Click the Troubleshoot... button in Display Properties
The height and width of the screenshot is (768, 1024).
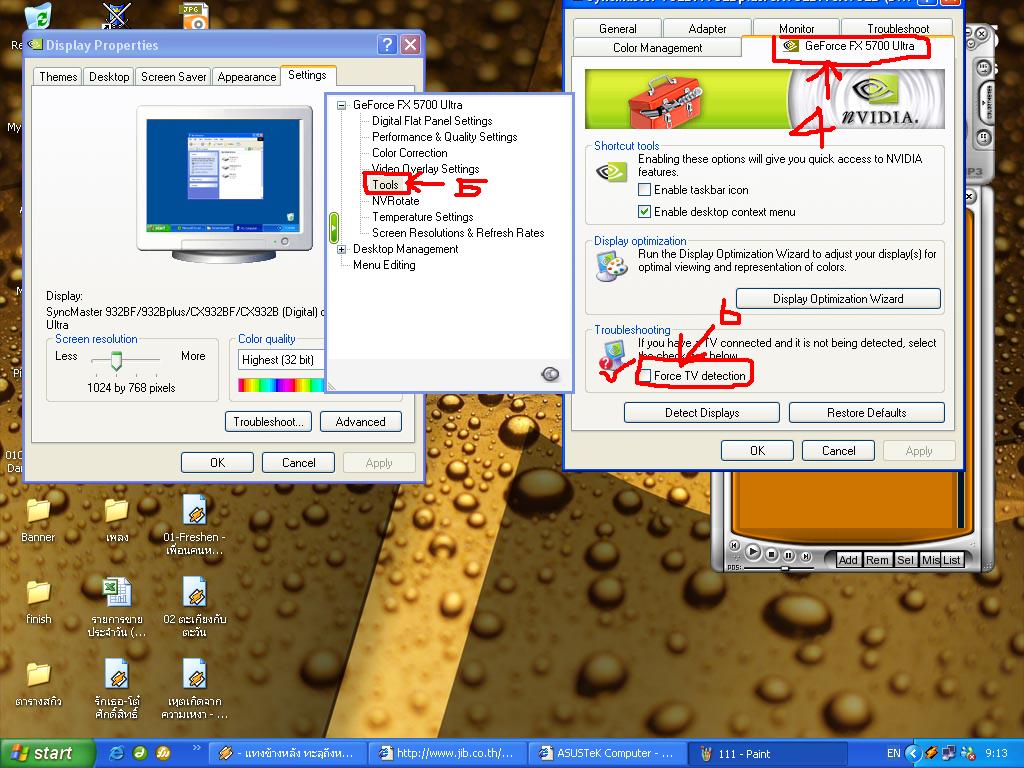(x=268, y=422)
